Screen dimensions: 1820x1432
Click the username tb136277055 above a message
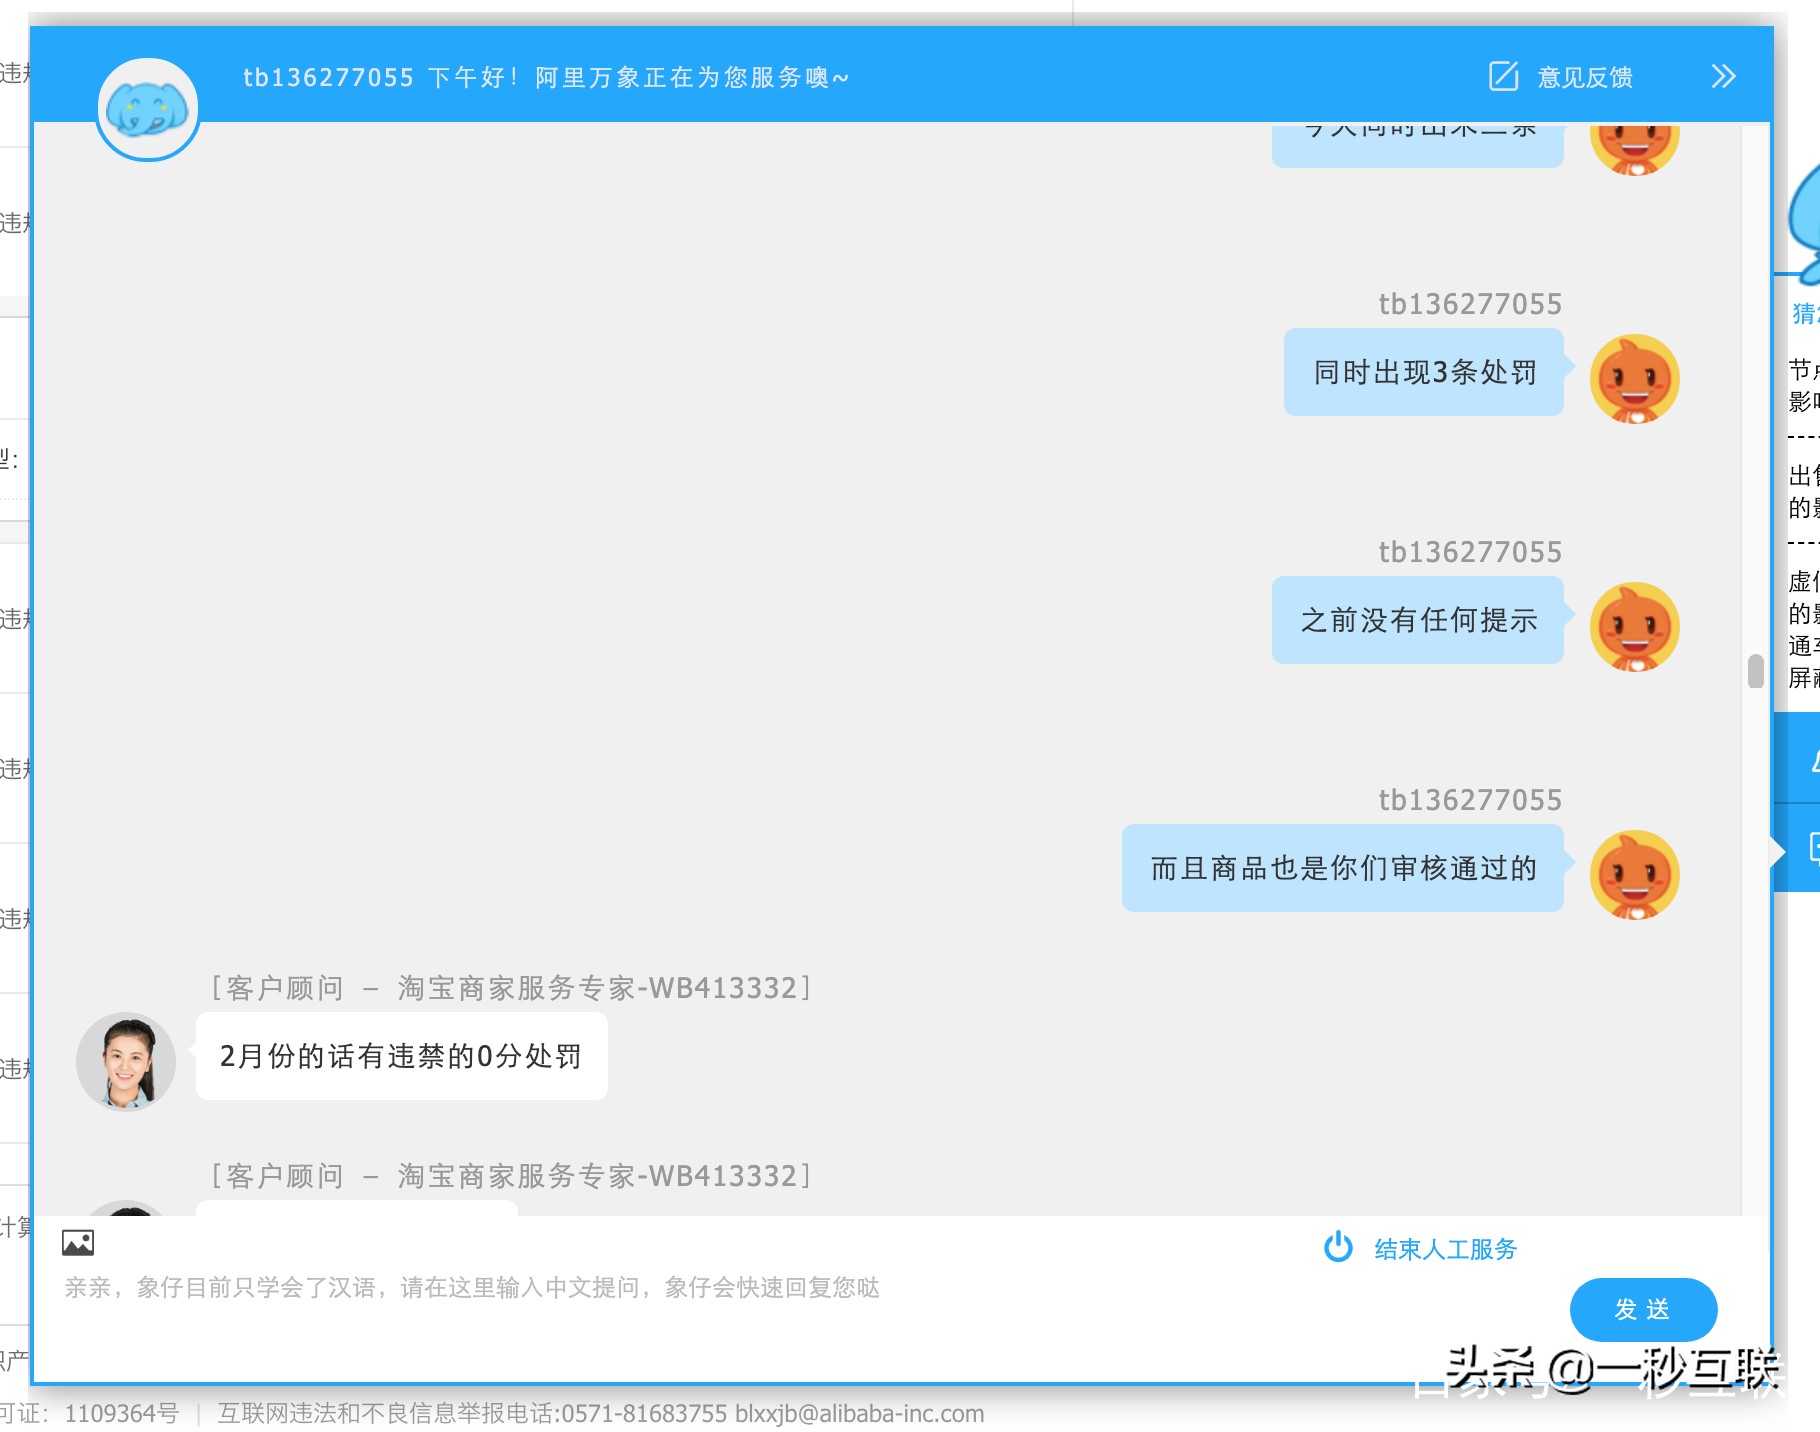pyautogui.click(x=1469, y=303)
